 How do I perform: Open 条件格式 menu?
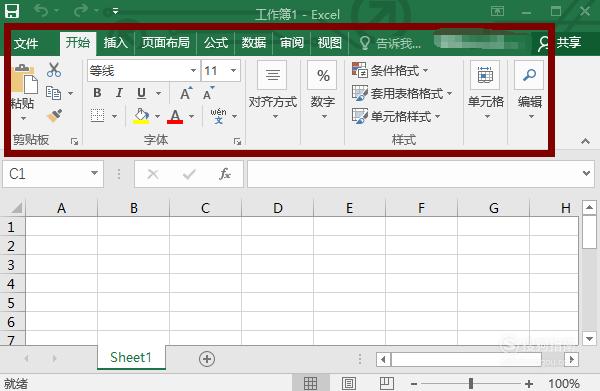click(390, 70)
